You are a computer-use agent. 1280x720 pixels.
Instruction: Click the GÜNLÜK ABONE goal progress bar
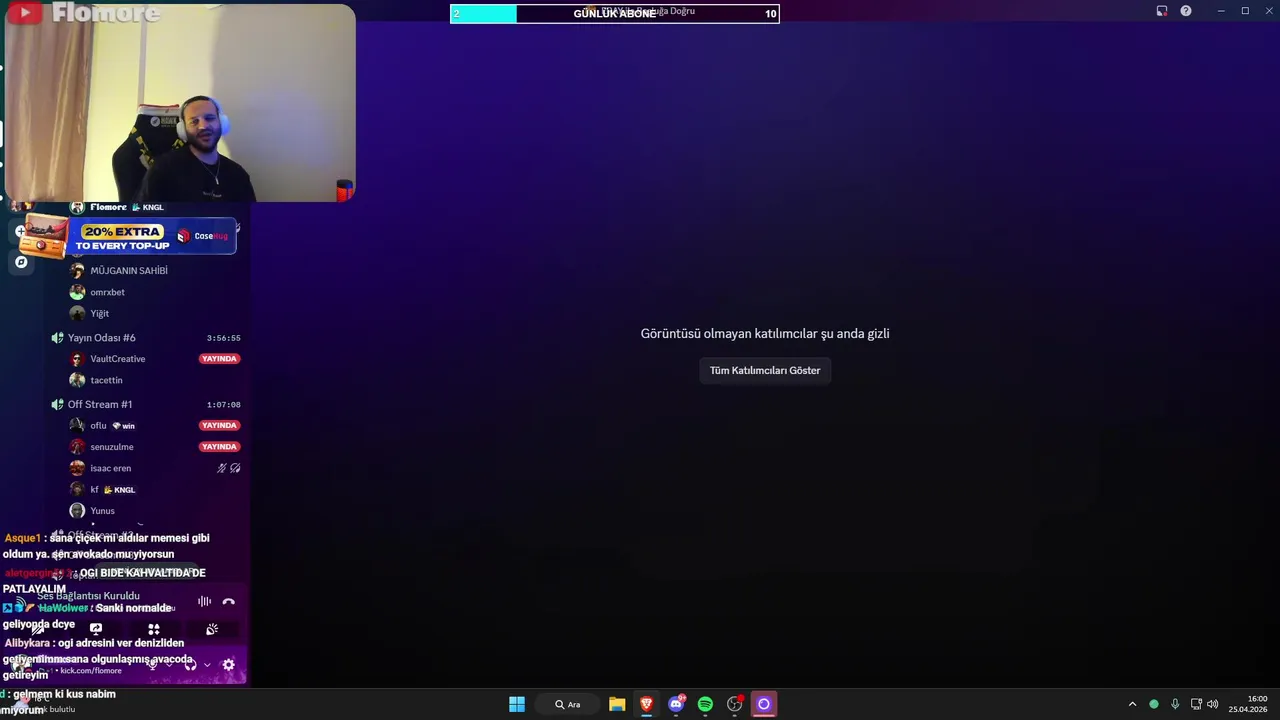[x=614, y=13]
